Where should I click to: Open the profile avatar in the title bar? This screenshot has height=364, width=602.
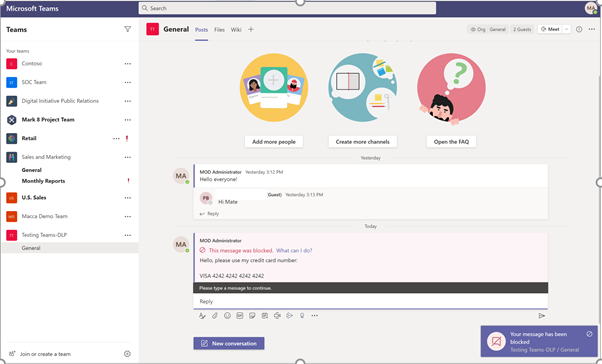click(591, 8)
